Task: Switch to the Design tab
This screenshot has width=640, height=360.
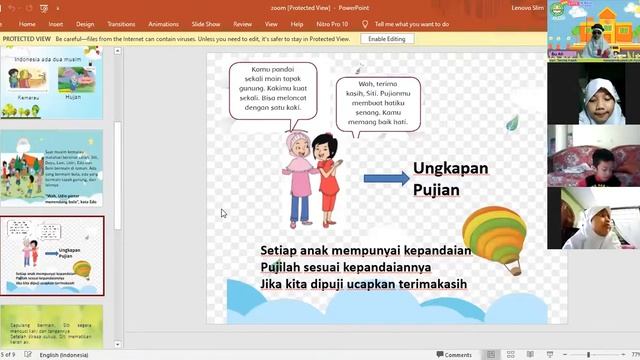Action: click(85, 24)
